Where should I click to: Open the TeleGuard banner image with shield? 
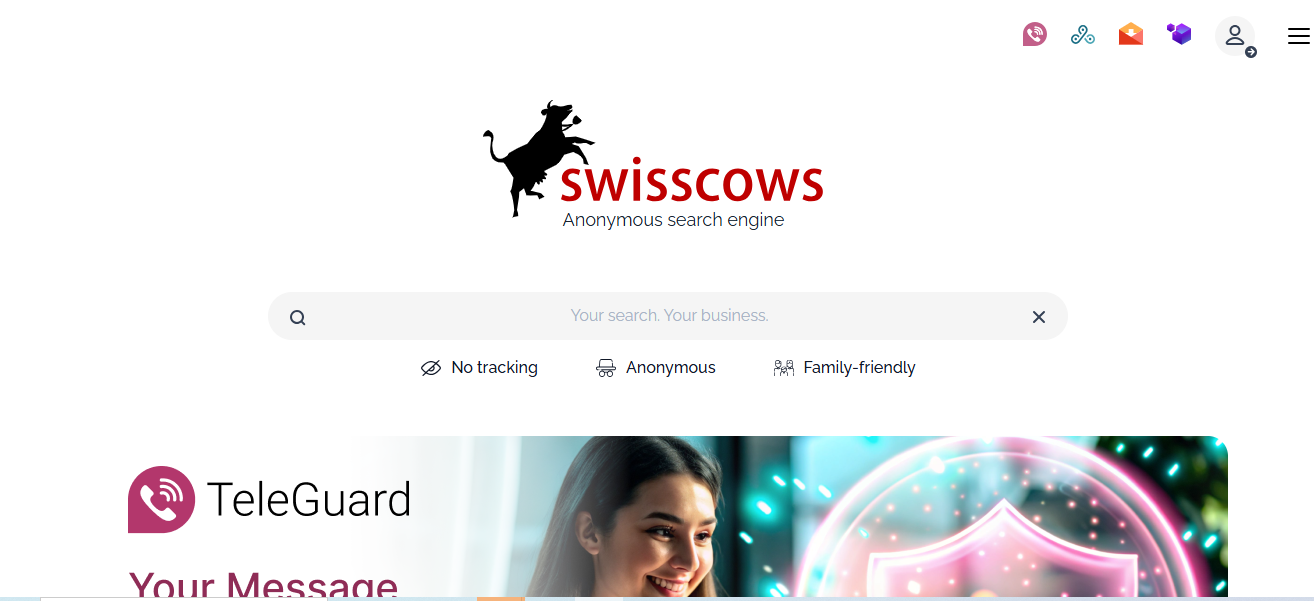880,516
